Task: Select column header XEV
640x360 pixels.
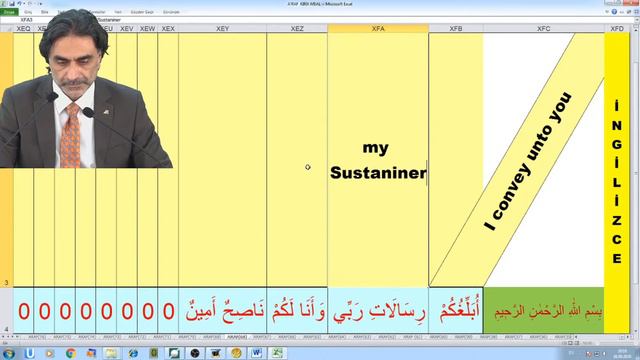Action: coord(127,29)
